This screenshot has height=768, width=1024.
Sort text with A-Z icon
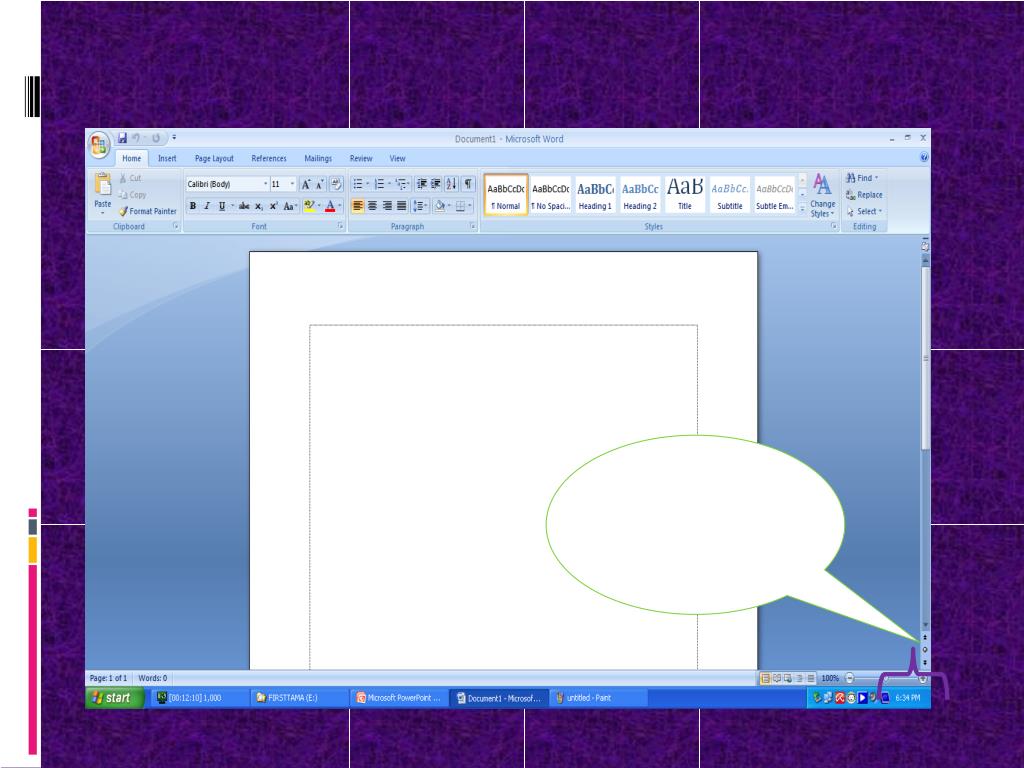451,184
